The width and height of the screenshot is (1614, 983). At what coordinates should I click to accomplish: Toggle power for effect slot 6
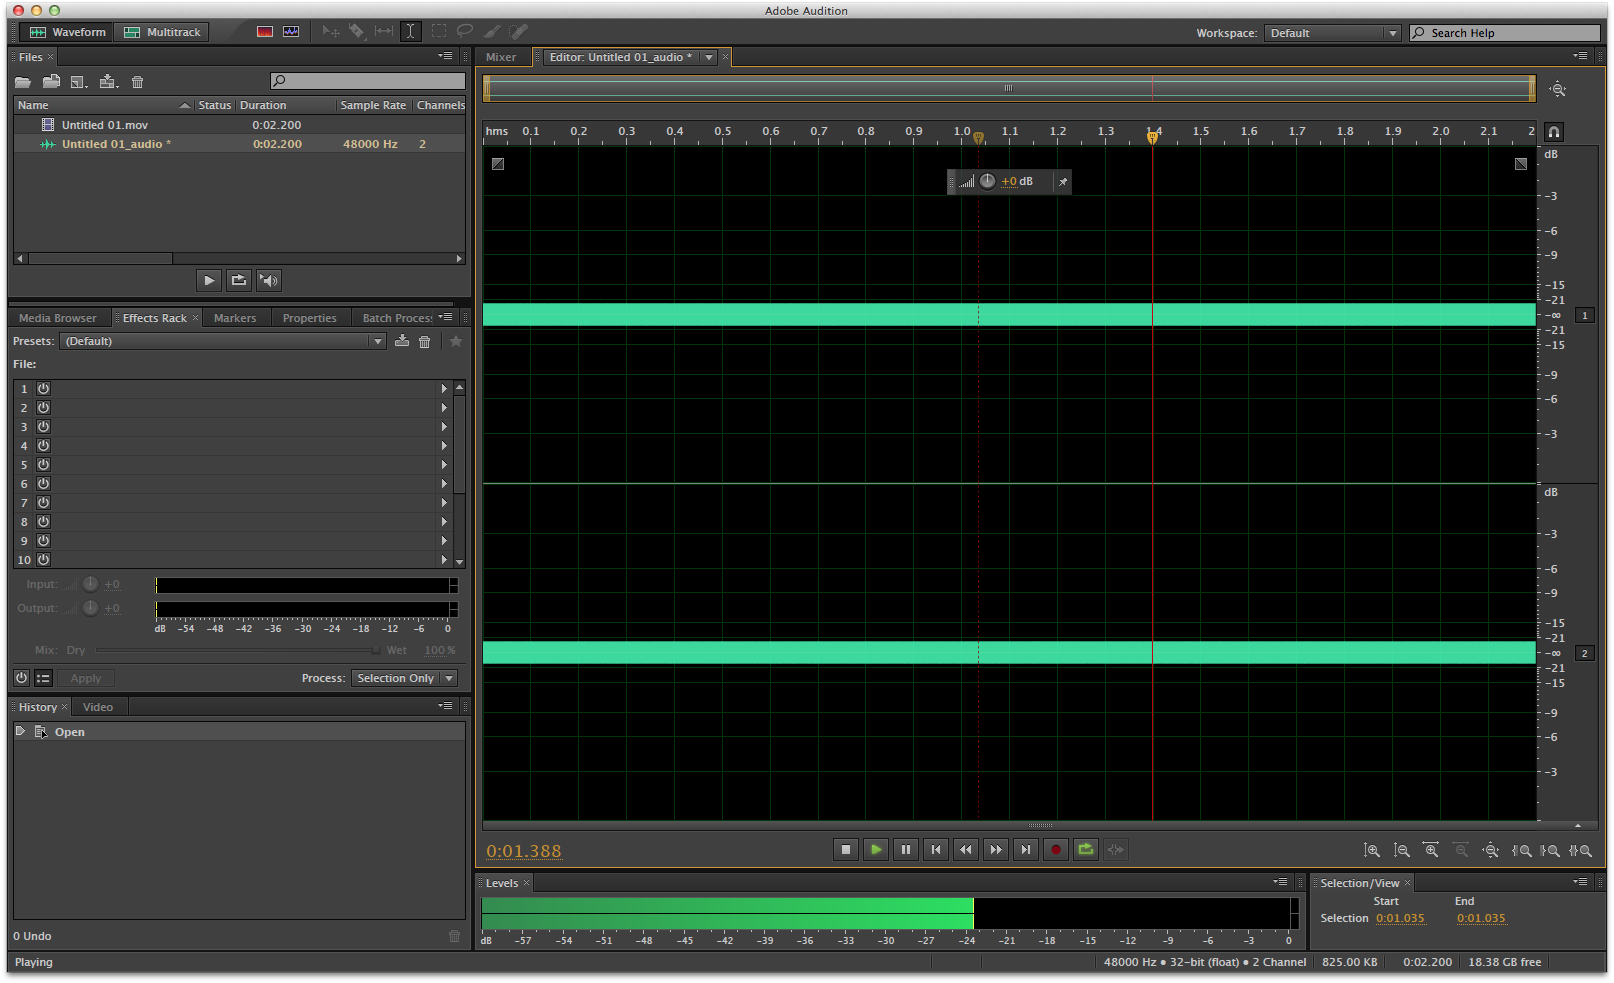point(44,483)
